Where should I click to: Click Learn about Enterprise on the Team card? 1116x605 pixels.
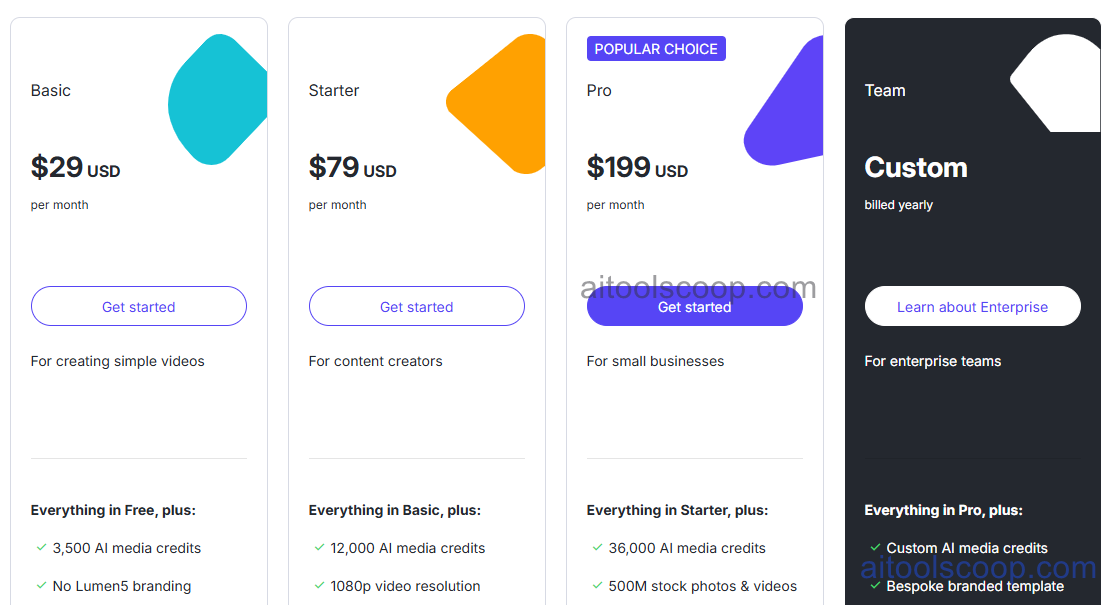[x=972, y=306]
